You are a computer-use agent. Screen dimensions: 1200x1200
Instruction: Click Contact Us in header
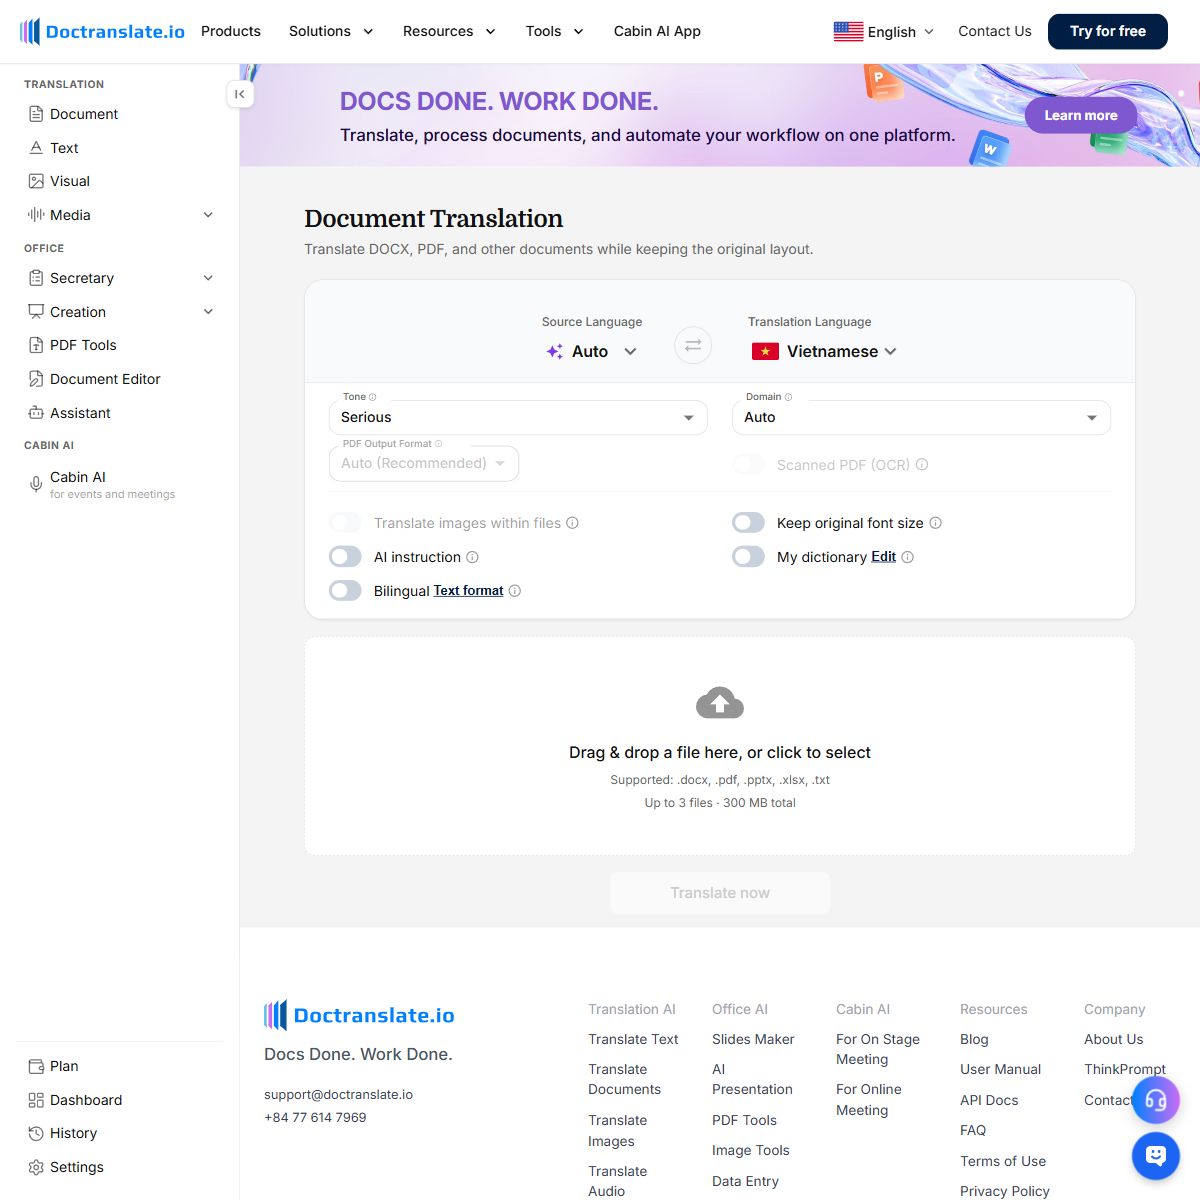[x=995, y=31]
